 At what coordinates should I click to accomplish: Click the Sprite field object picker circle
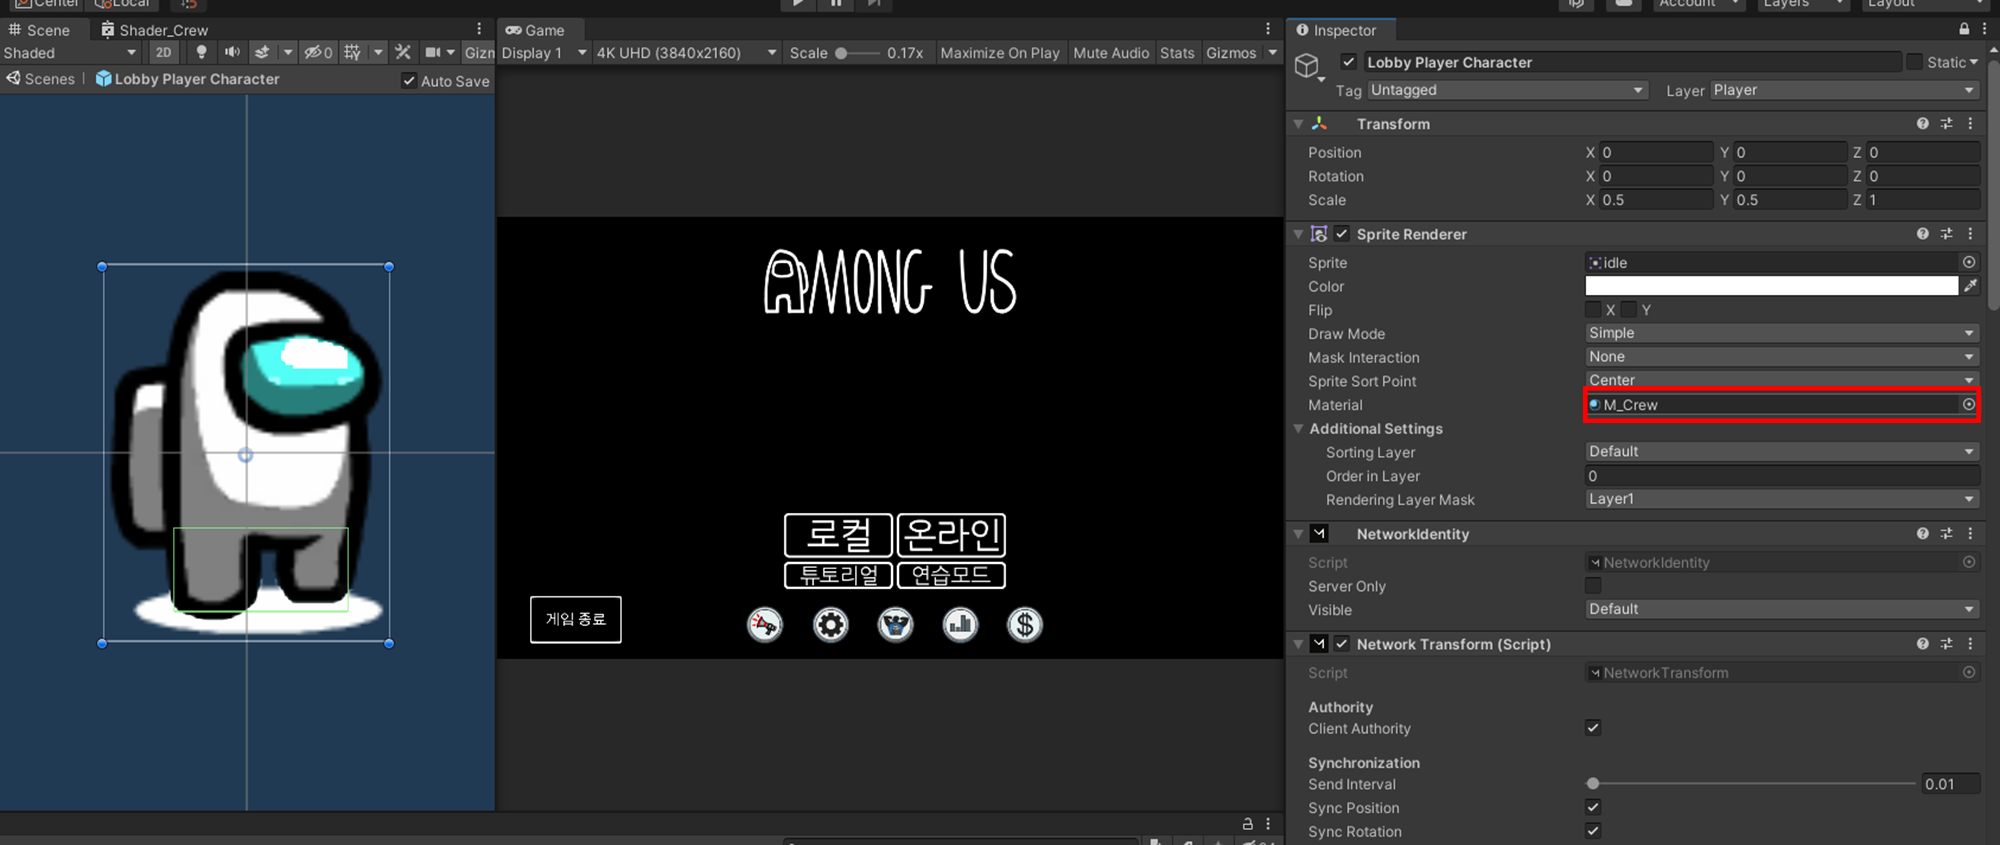pyautogui.click(x=1969, y=262)
